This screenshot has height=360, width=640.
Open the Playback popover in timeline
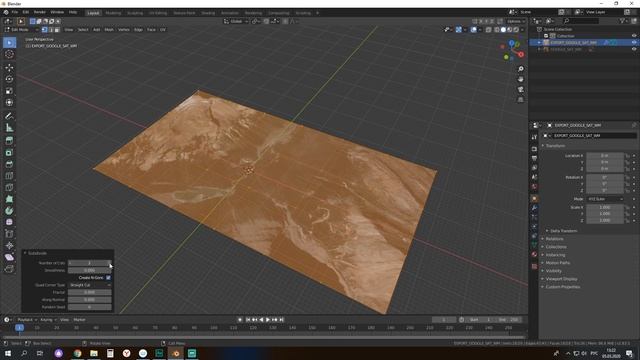(27, 320)
